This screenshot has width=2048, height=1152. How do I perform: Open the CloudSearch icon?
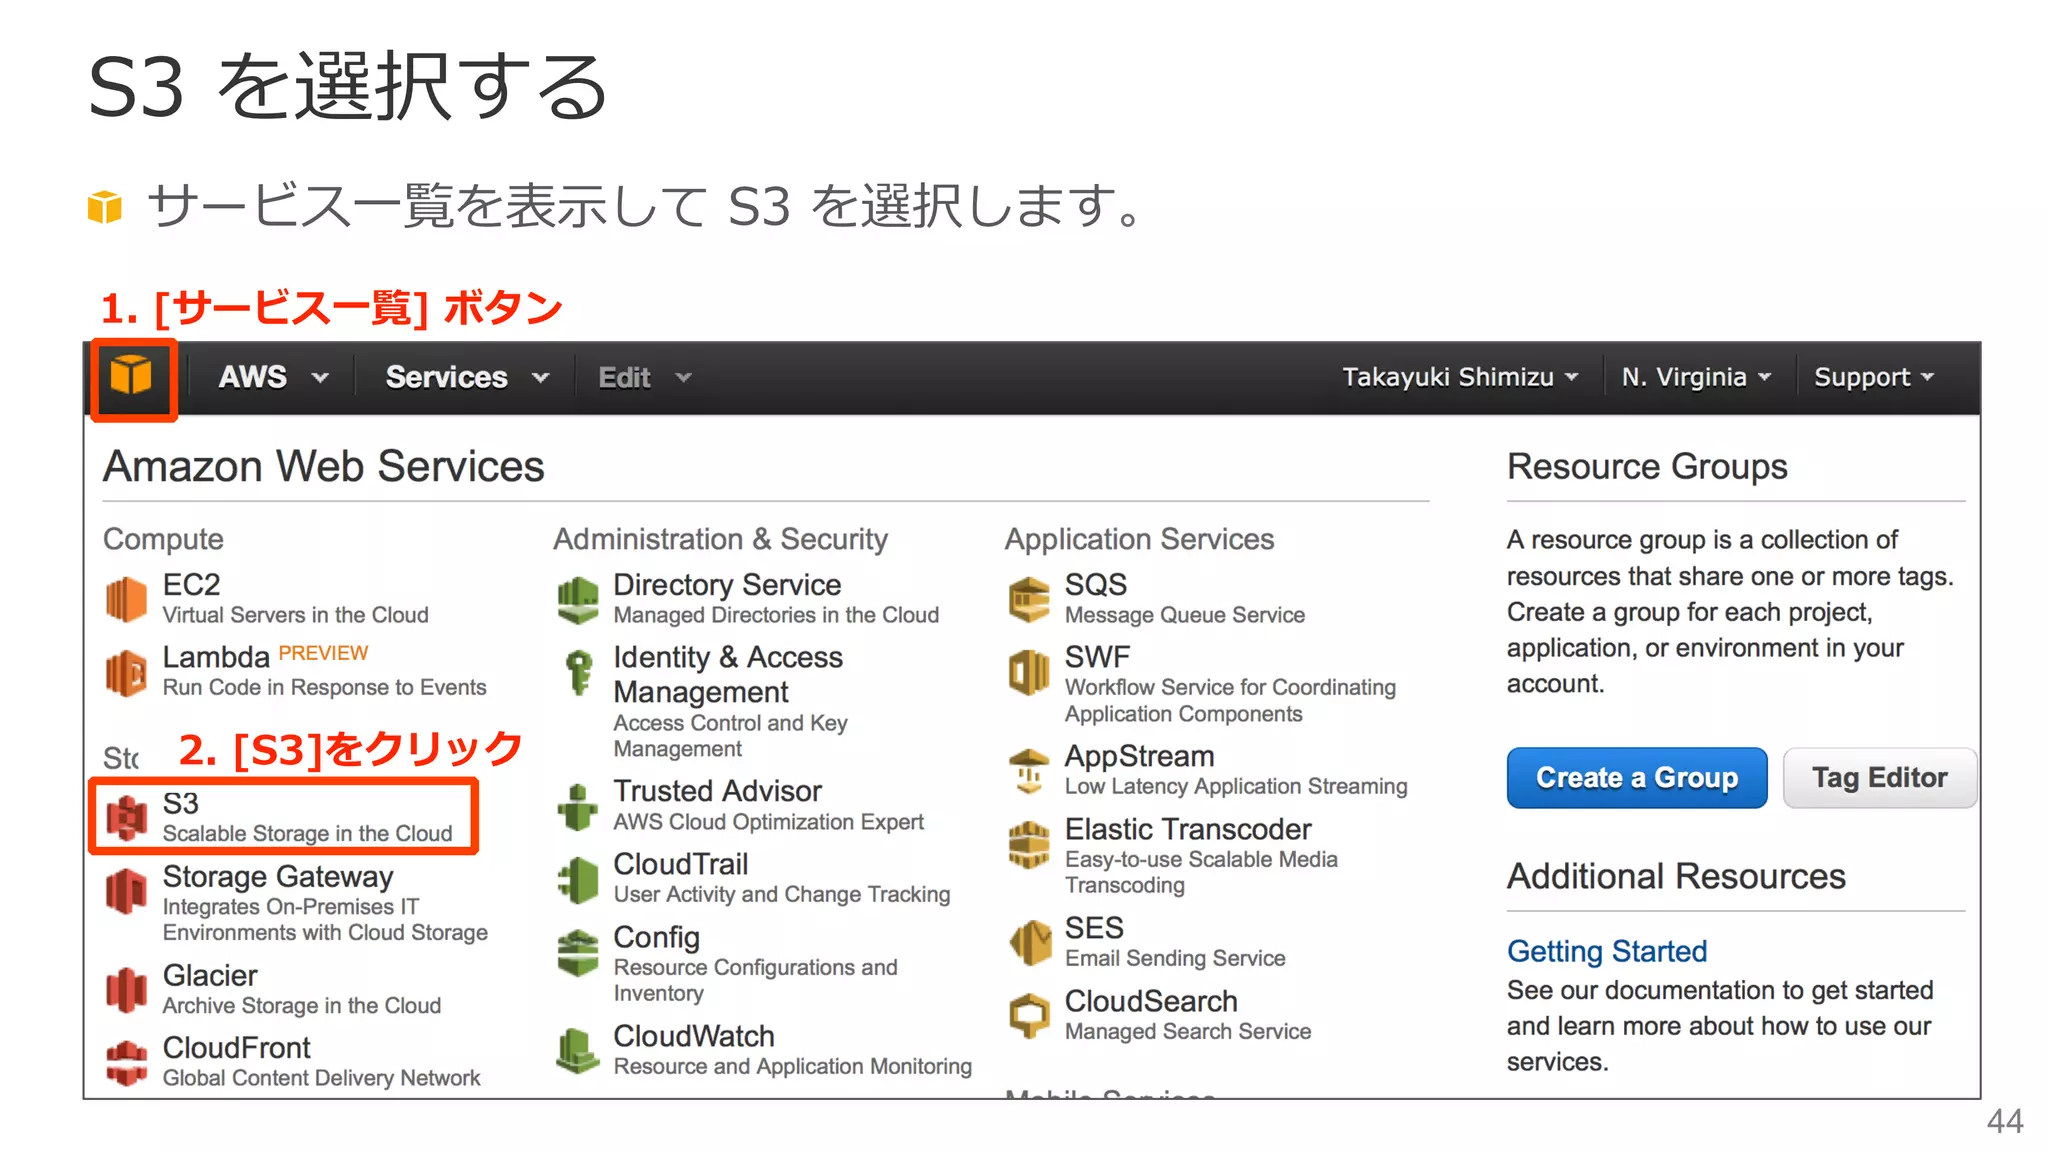1029,1016
